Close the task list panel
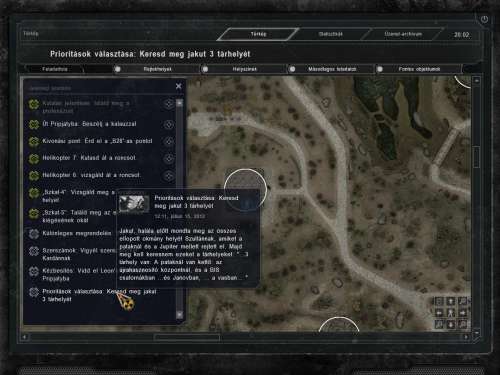Image resolution: width=500 pixels, height=375 pixels. [x=179, y=86]
